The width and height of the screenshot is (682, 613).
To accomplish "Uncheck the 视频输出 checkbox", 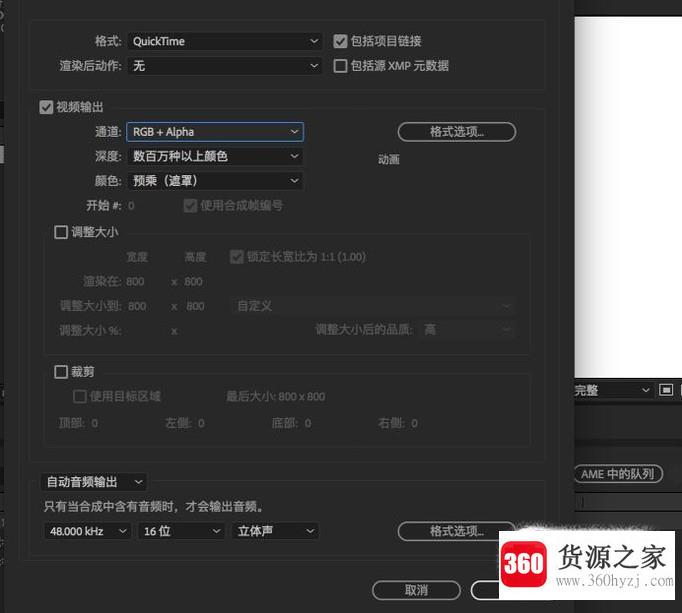I will [46, 107].
